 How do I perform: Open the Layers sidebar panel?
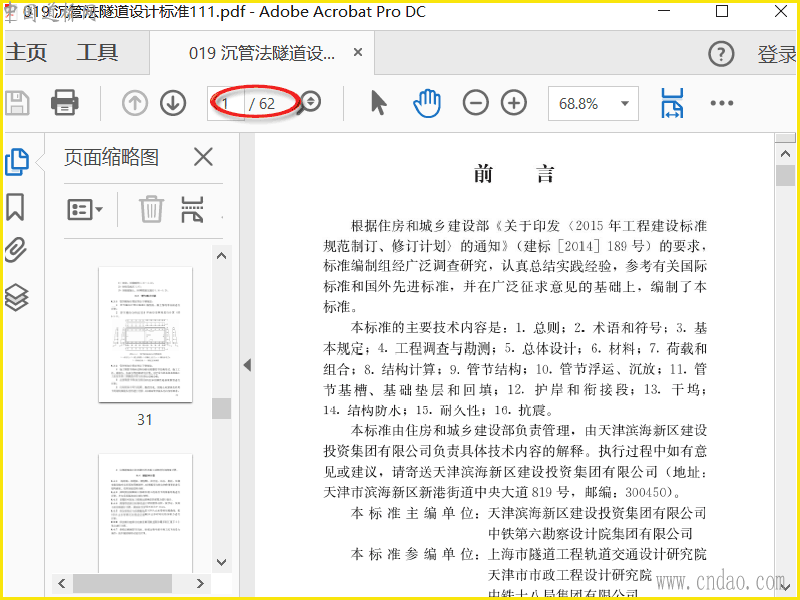(x=16, y=297)
